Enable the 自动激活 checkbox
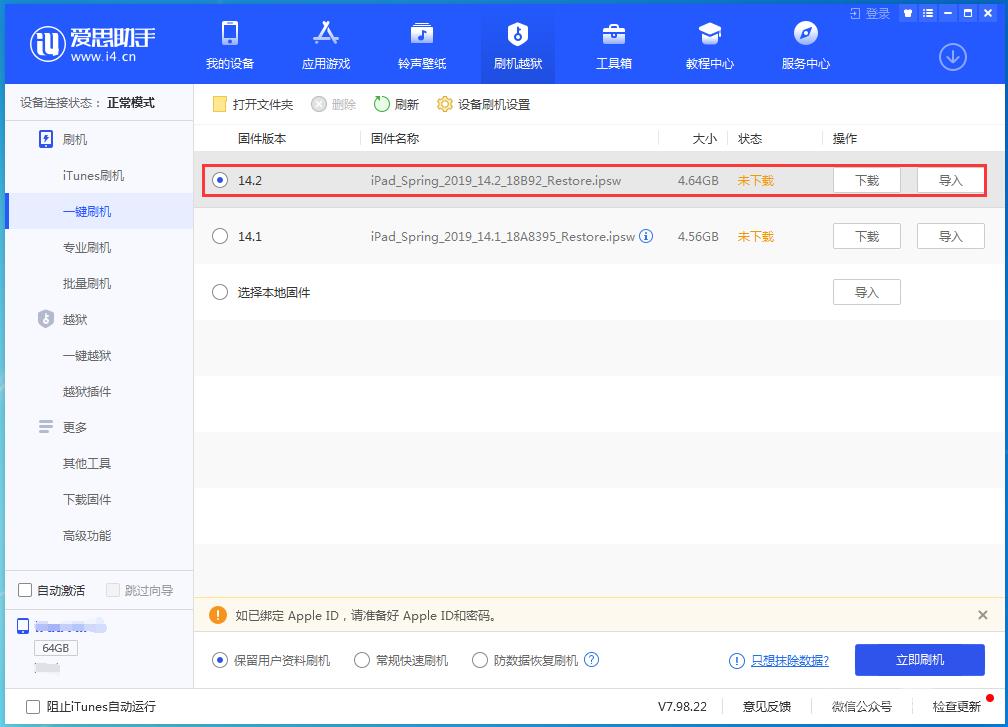Image resolution: width=1008 pixels, height=727 pixels. (24, 590)
